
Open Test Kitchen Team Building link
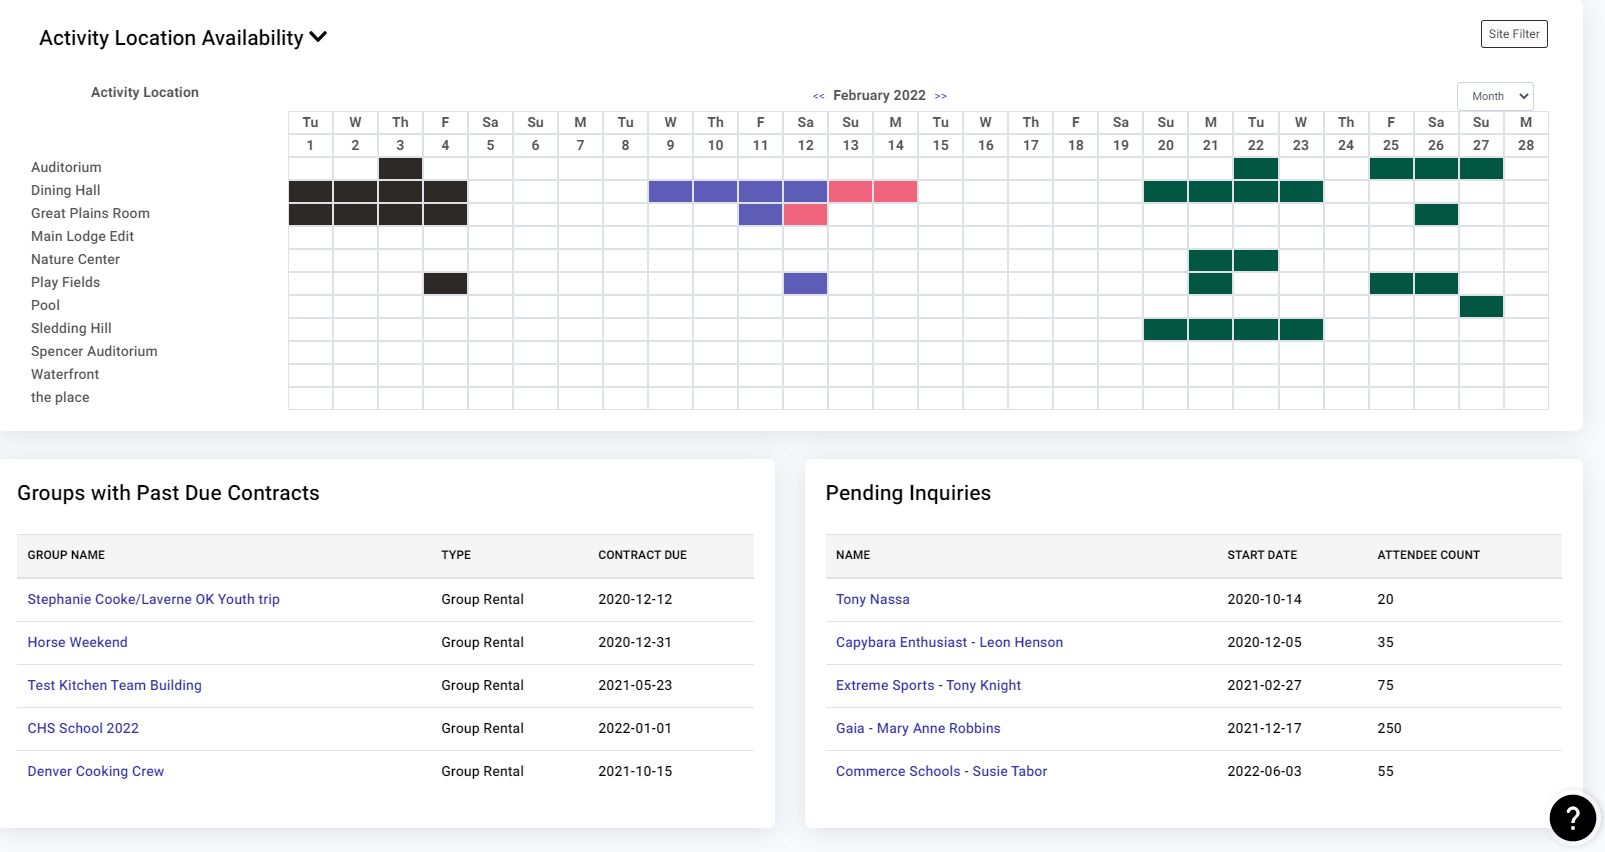[x=115, y=685]
